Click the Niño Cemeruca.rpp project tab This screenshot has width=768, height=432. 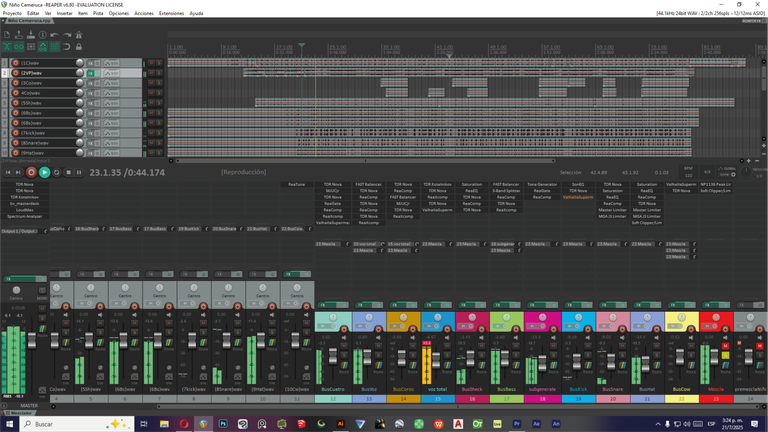[x=28, y=21]
